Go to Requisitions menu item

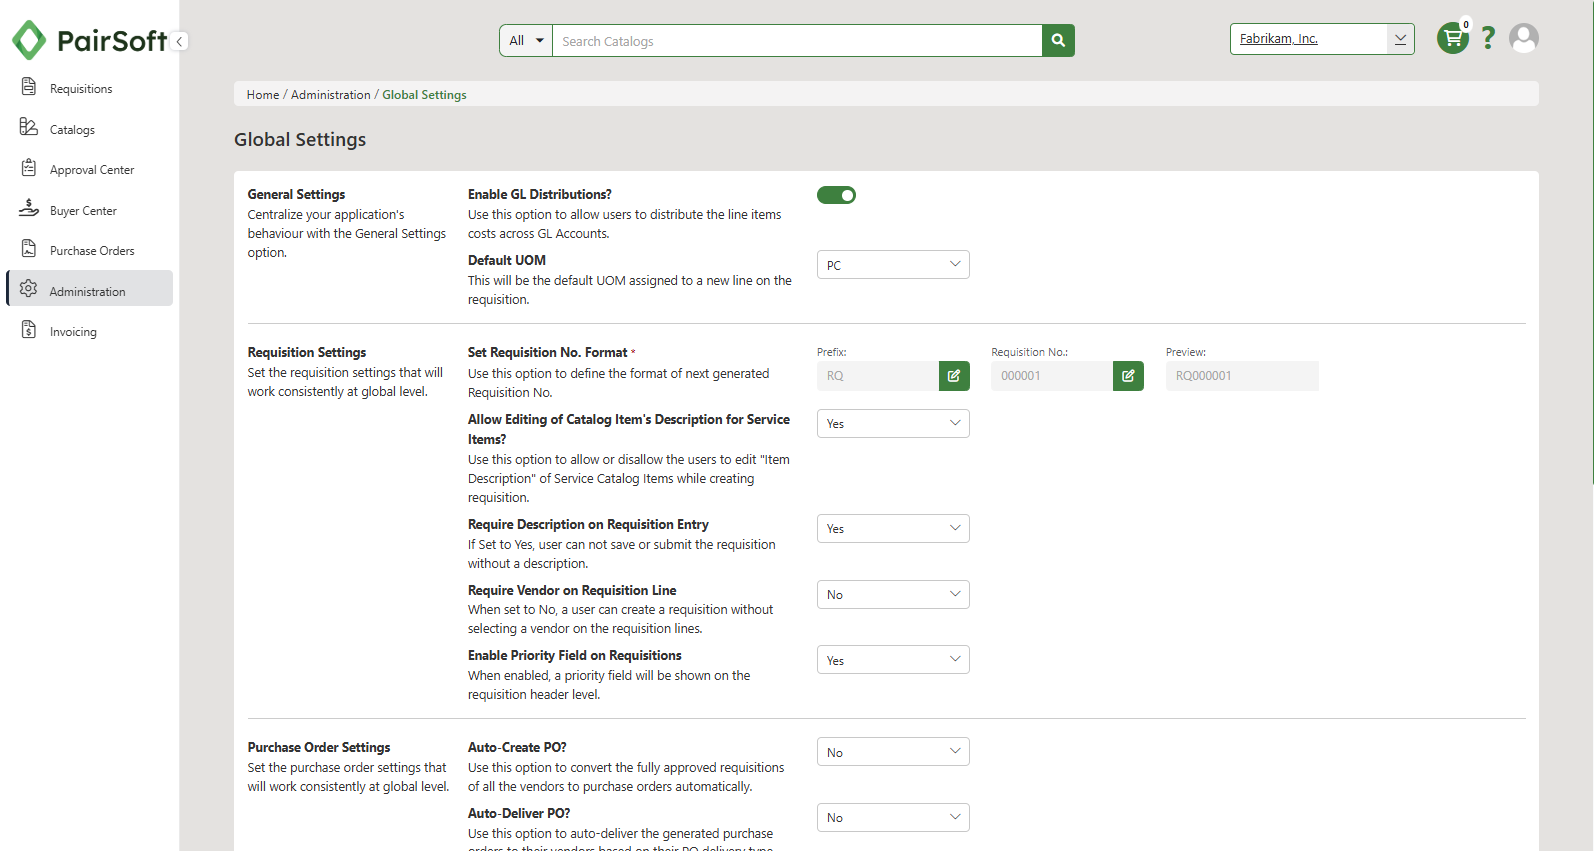pos(81,89)
